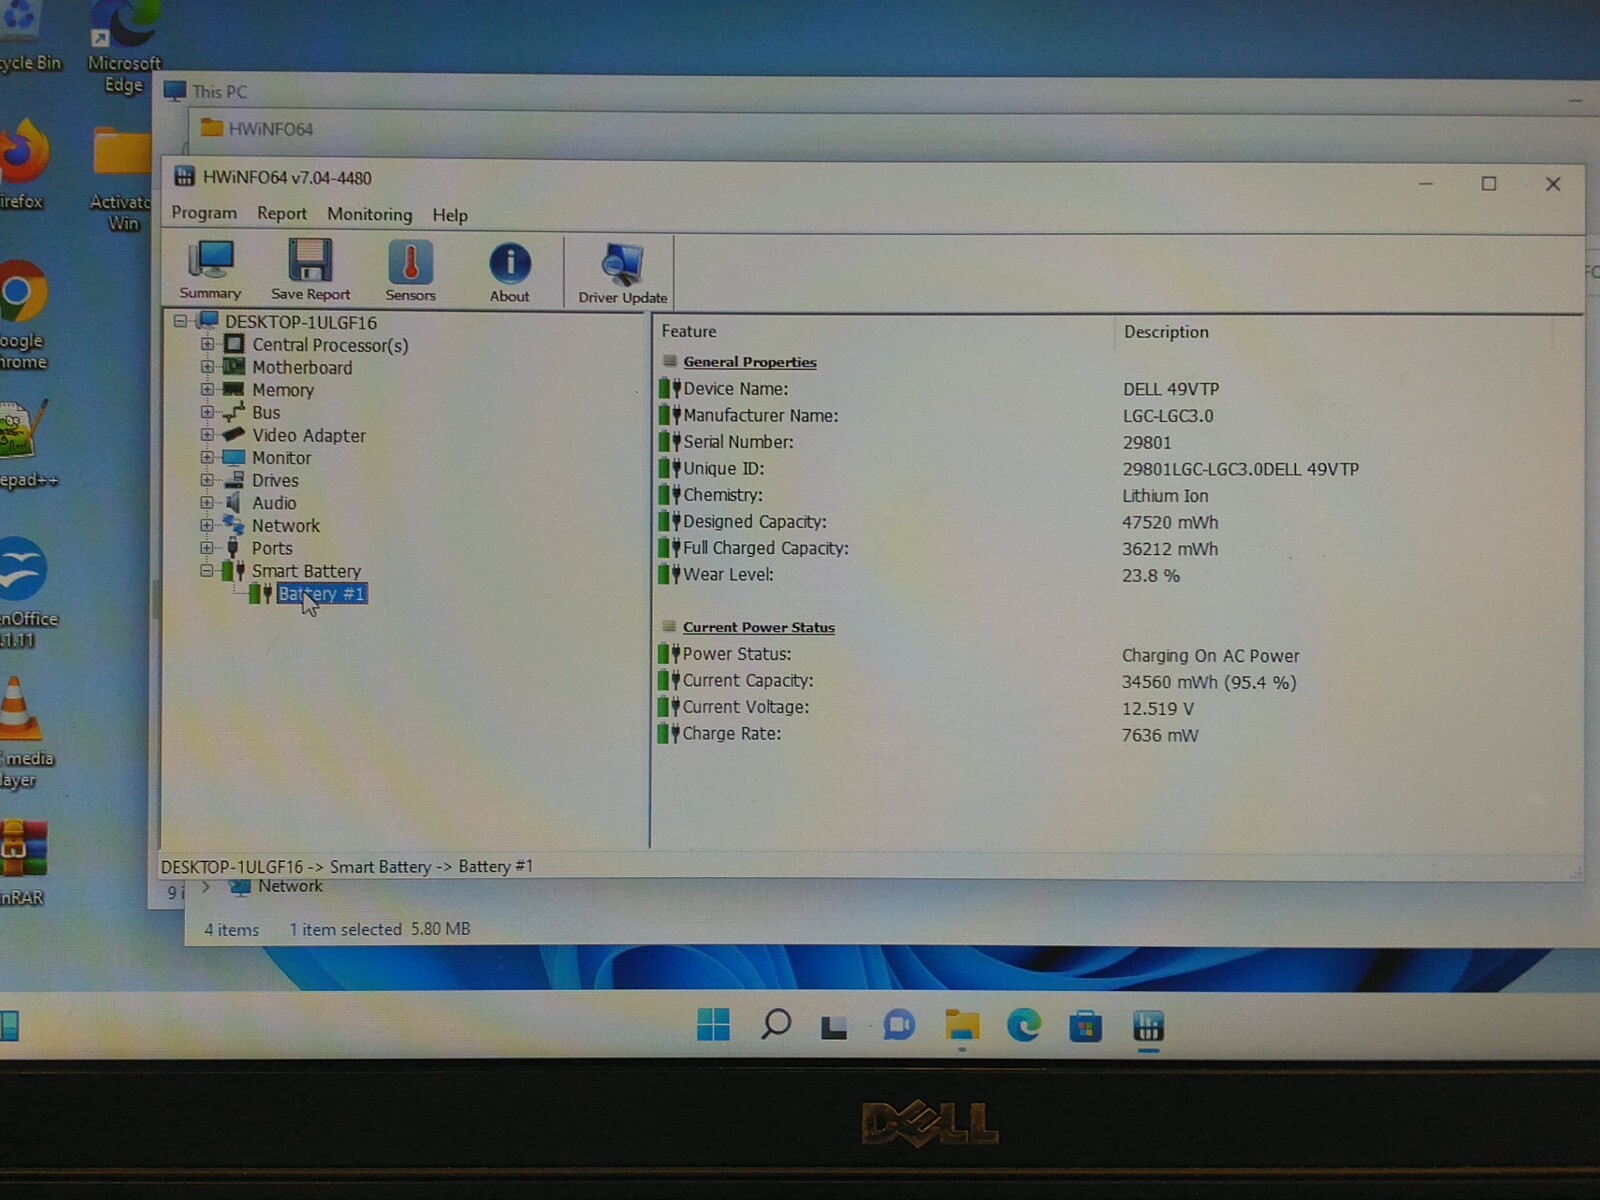Select the Central Processor(s) chip icon
This screenshot has height=1200, width=1600.
point(234,344)
